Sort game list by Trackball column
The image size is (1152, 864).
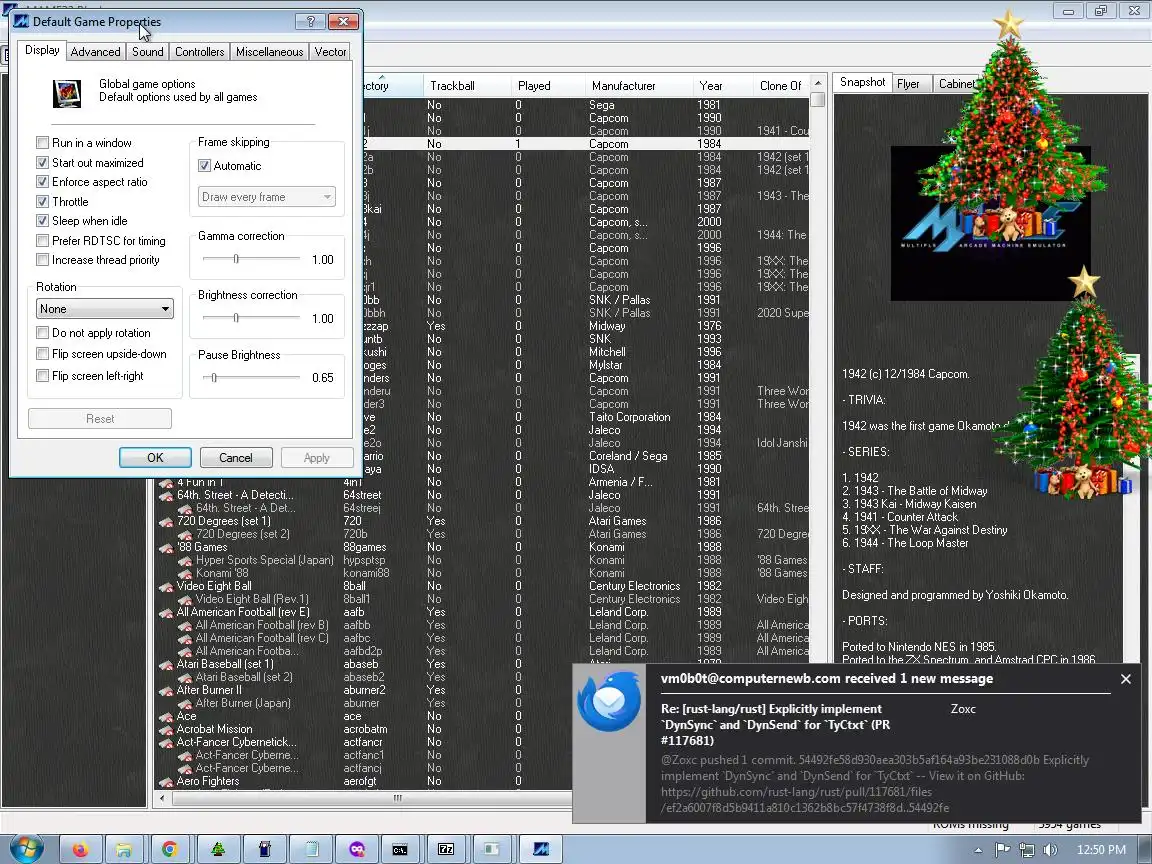click(x=467, y=86)
